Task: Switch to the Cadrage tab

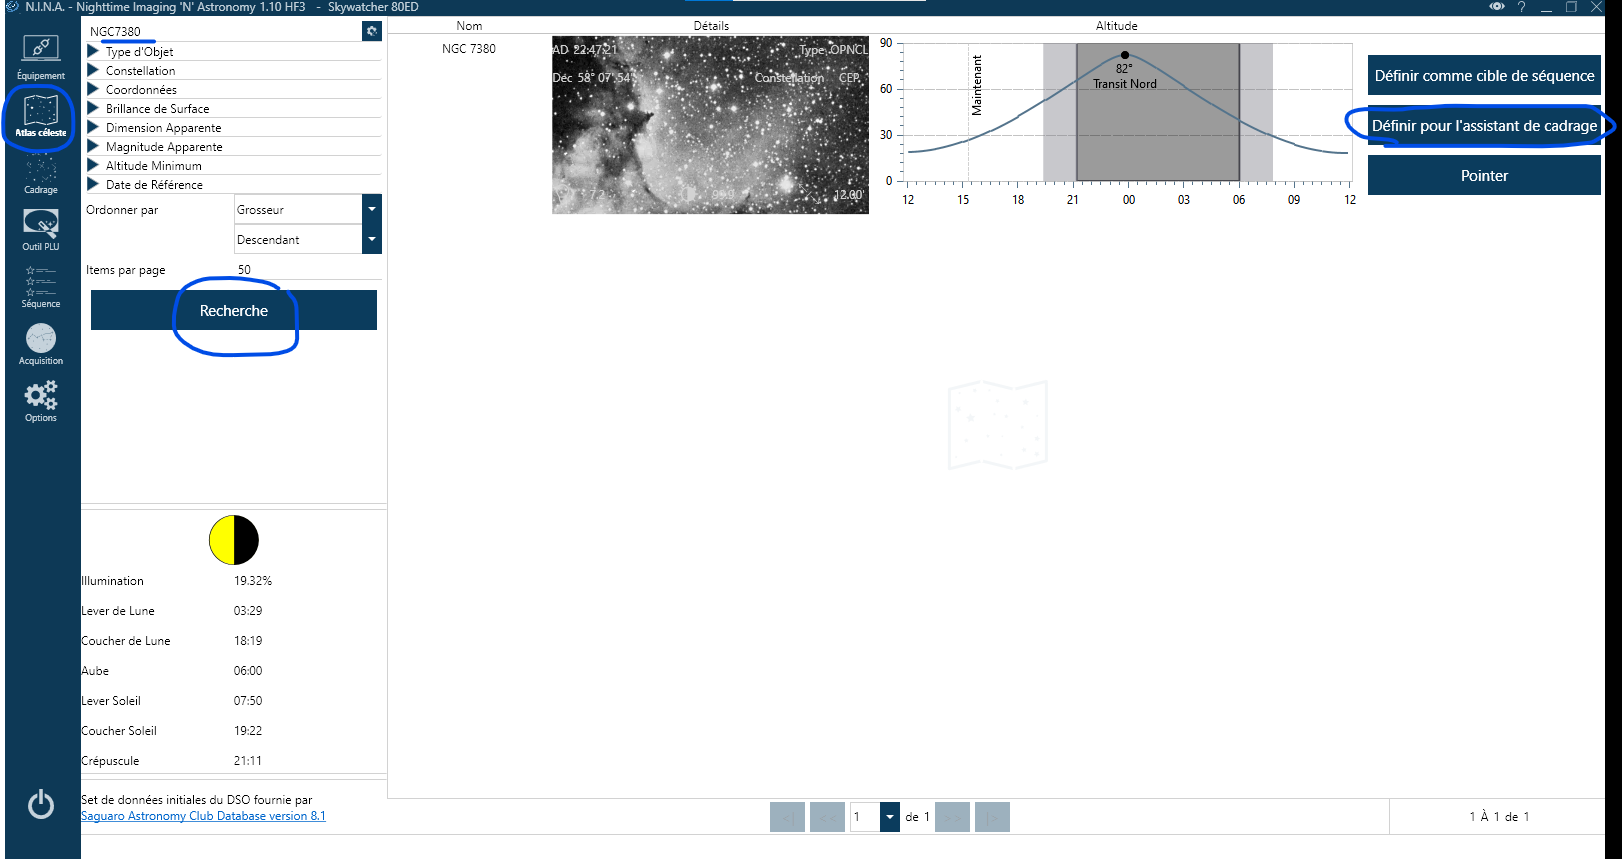Action: pos(41,174)
